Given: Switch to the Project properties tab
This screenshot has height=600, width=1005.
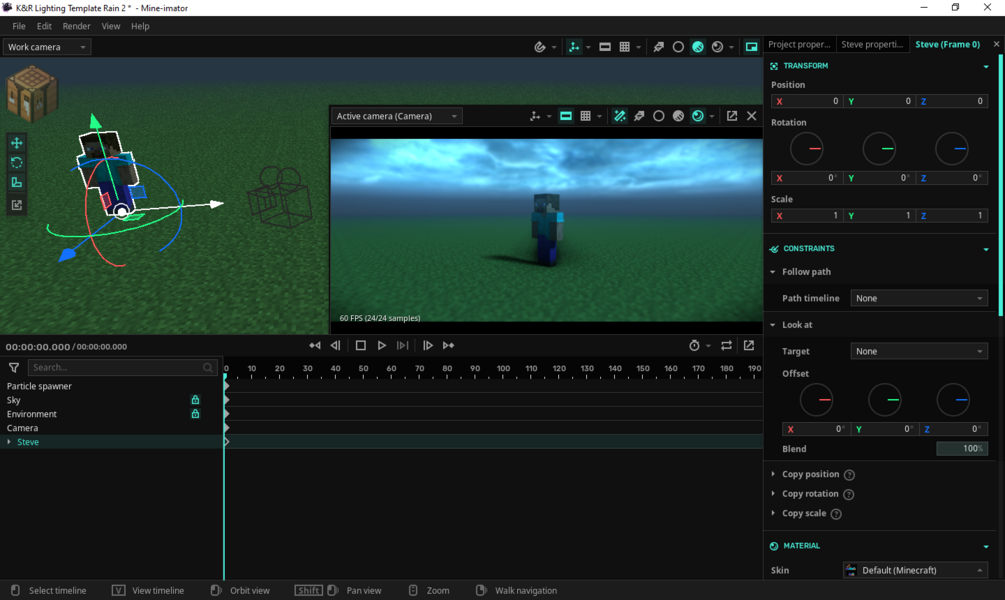Looking at the screenshot, I should coord(799,44).
